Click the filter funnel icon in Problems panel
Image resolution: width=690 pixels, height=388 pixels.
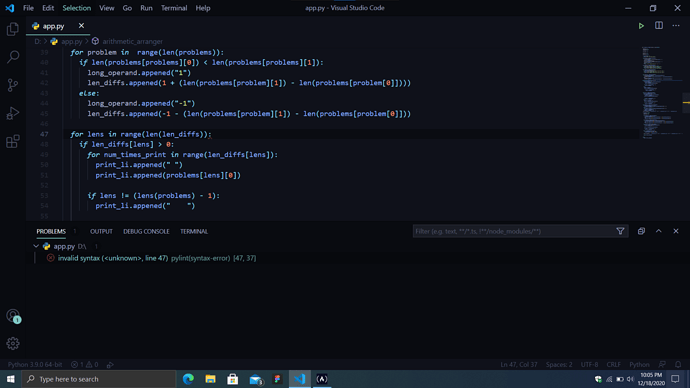[x=620, y=231]
